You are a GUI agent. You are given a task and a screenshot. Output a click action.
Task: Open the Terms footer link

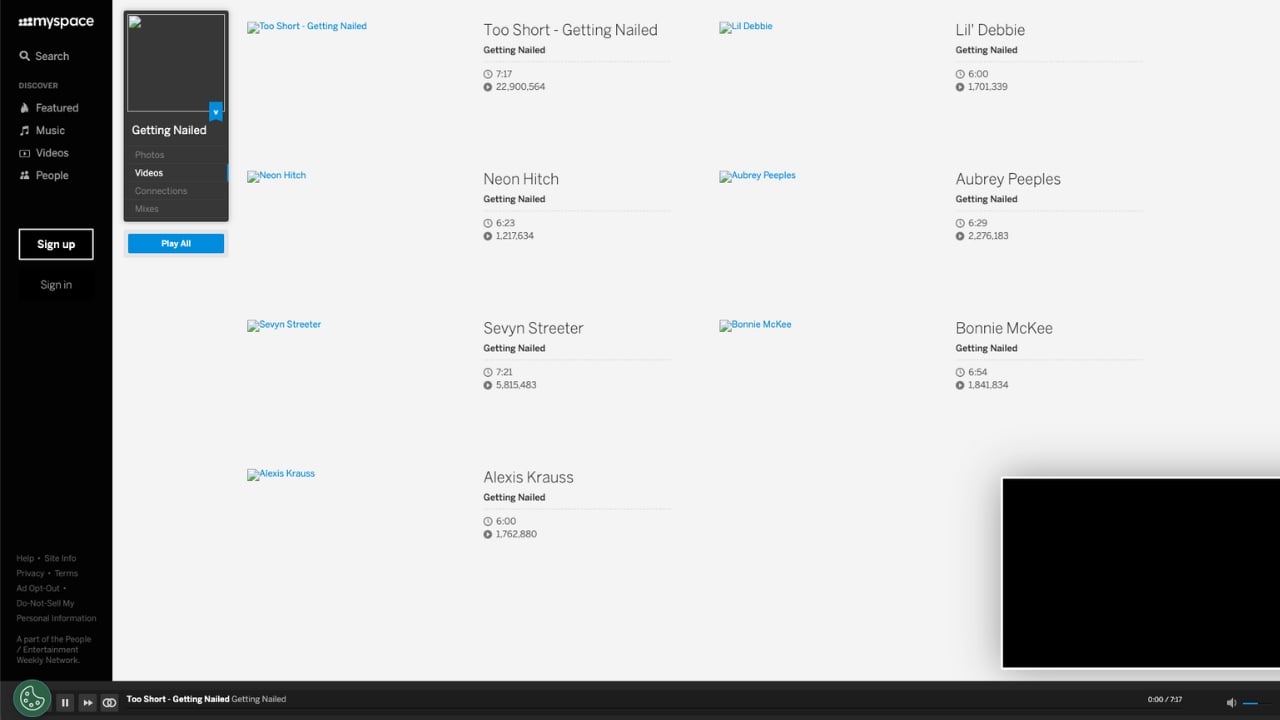(66, 574)
